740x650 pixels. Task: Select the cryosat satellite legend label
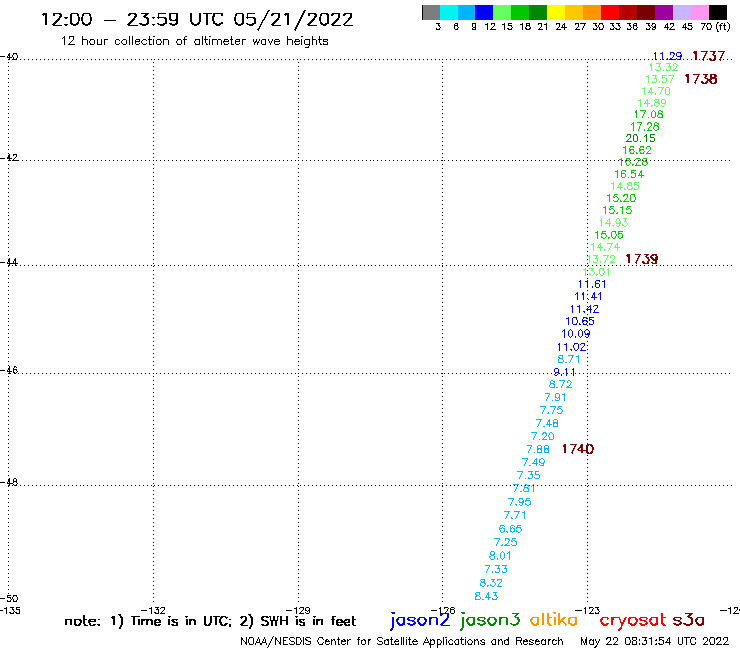coord(632,620)
